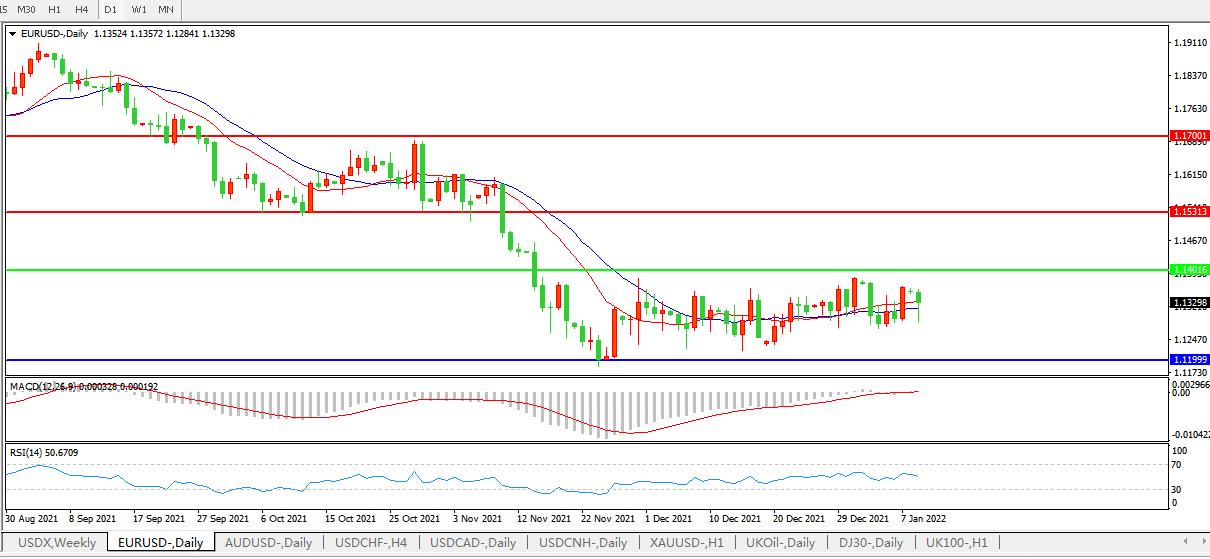The image size is (1210, 559).
Task: Click the blue 1.11999 support level label
Action: point(1190,359)
